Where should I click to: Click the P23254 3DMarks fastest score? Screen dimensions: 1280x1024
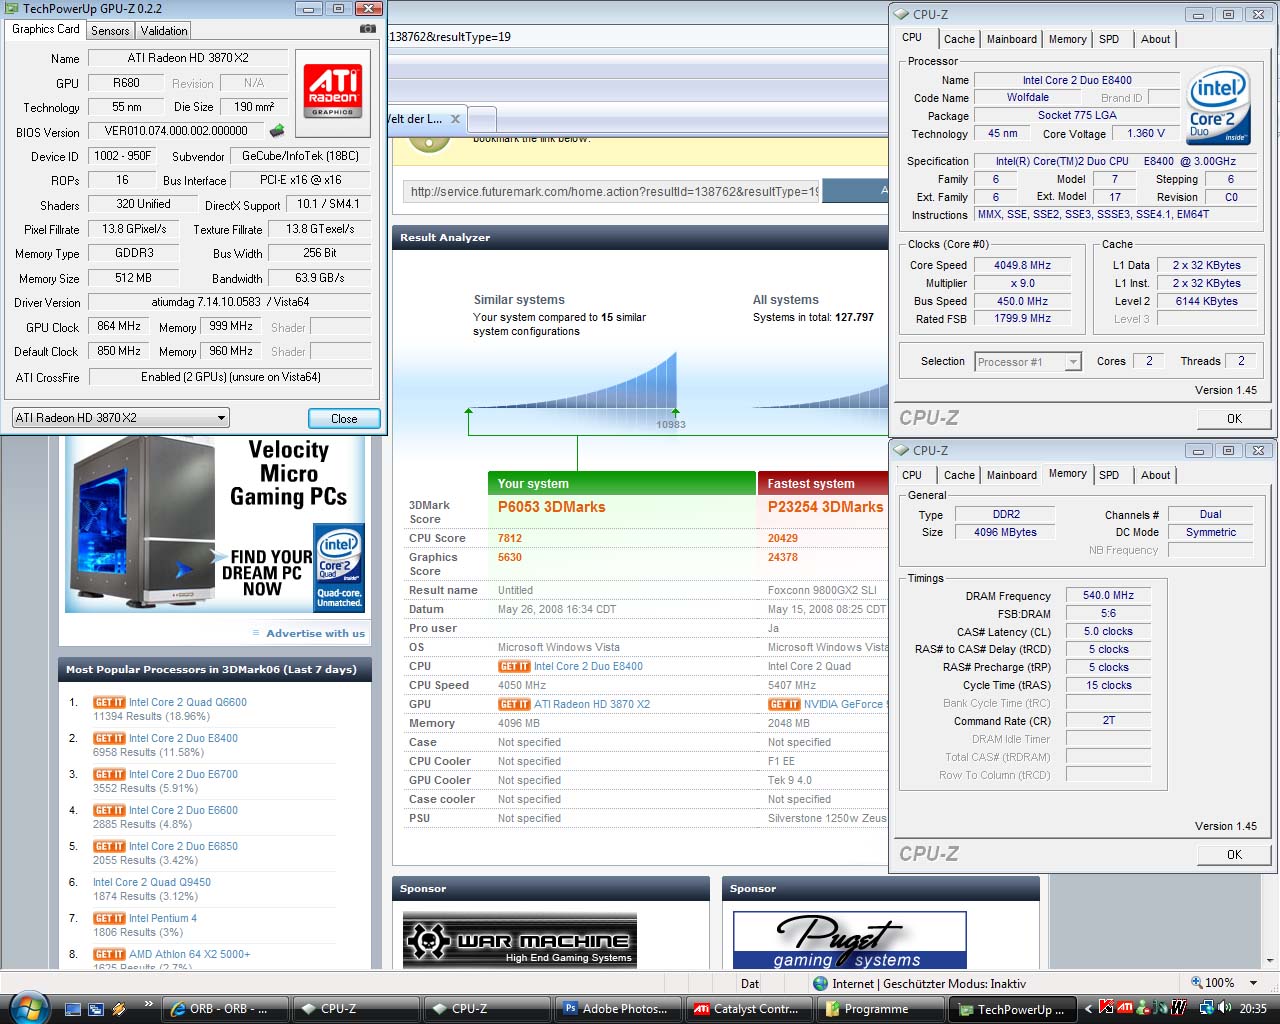tap(826, 507)
